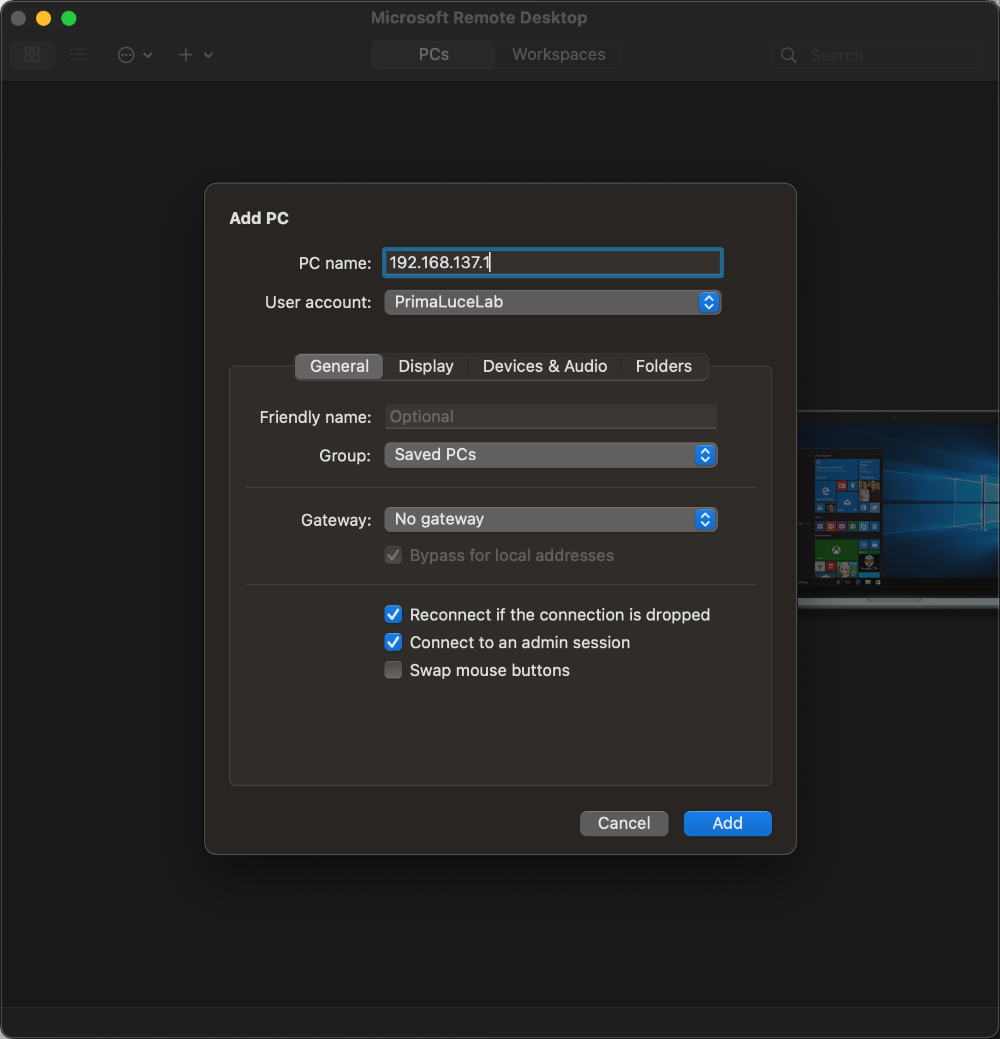Click the Friendly name field
The width and height of the screenshot is (1000, 1039).
point(551,417)
